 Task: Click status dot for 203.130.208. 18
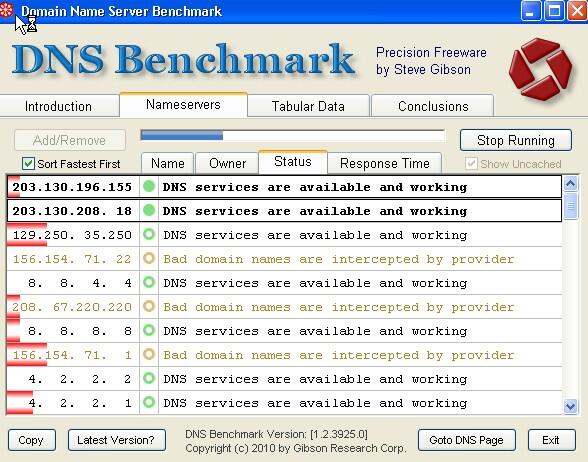[149, 210]
